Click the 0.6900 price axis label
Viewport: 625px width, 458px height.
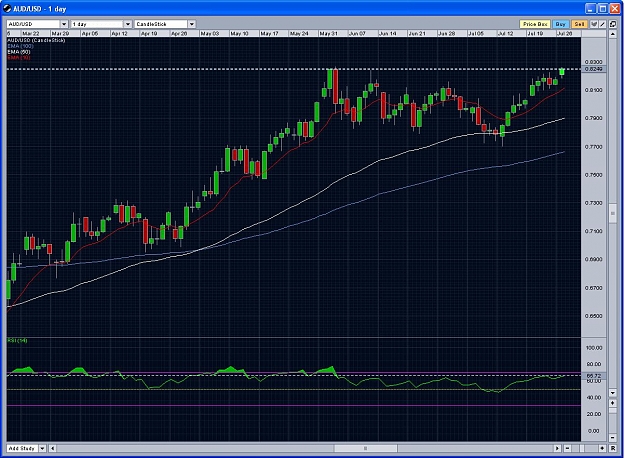(594, 259)
